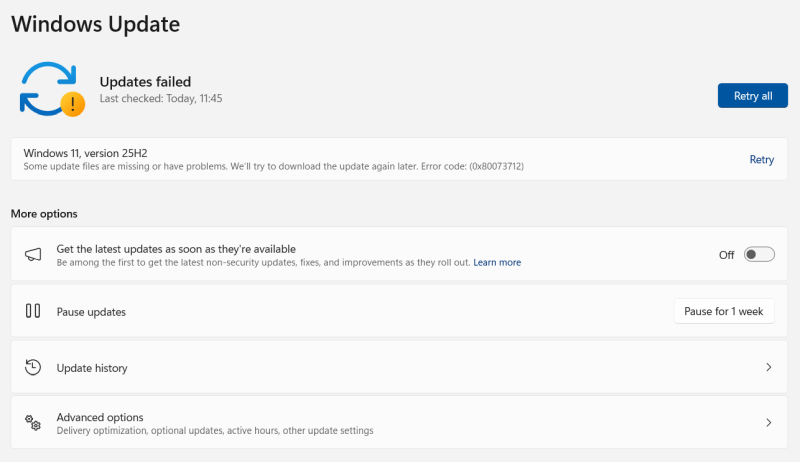Open the Learn more link
The image size is (800, 462).
(x=497, y=263)
